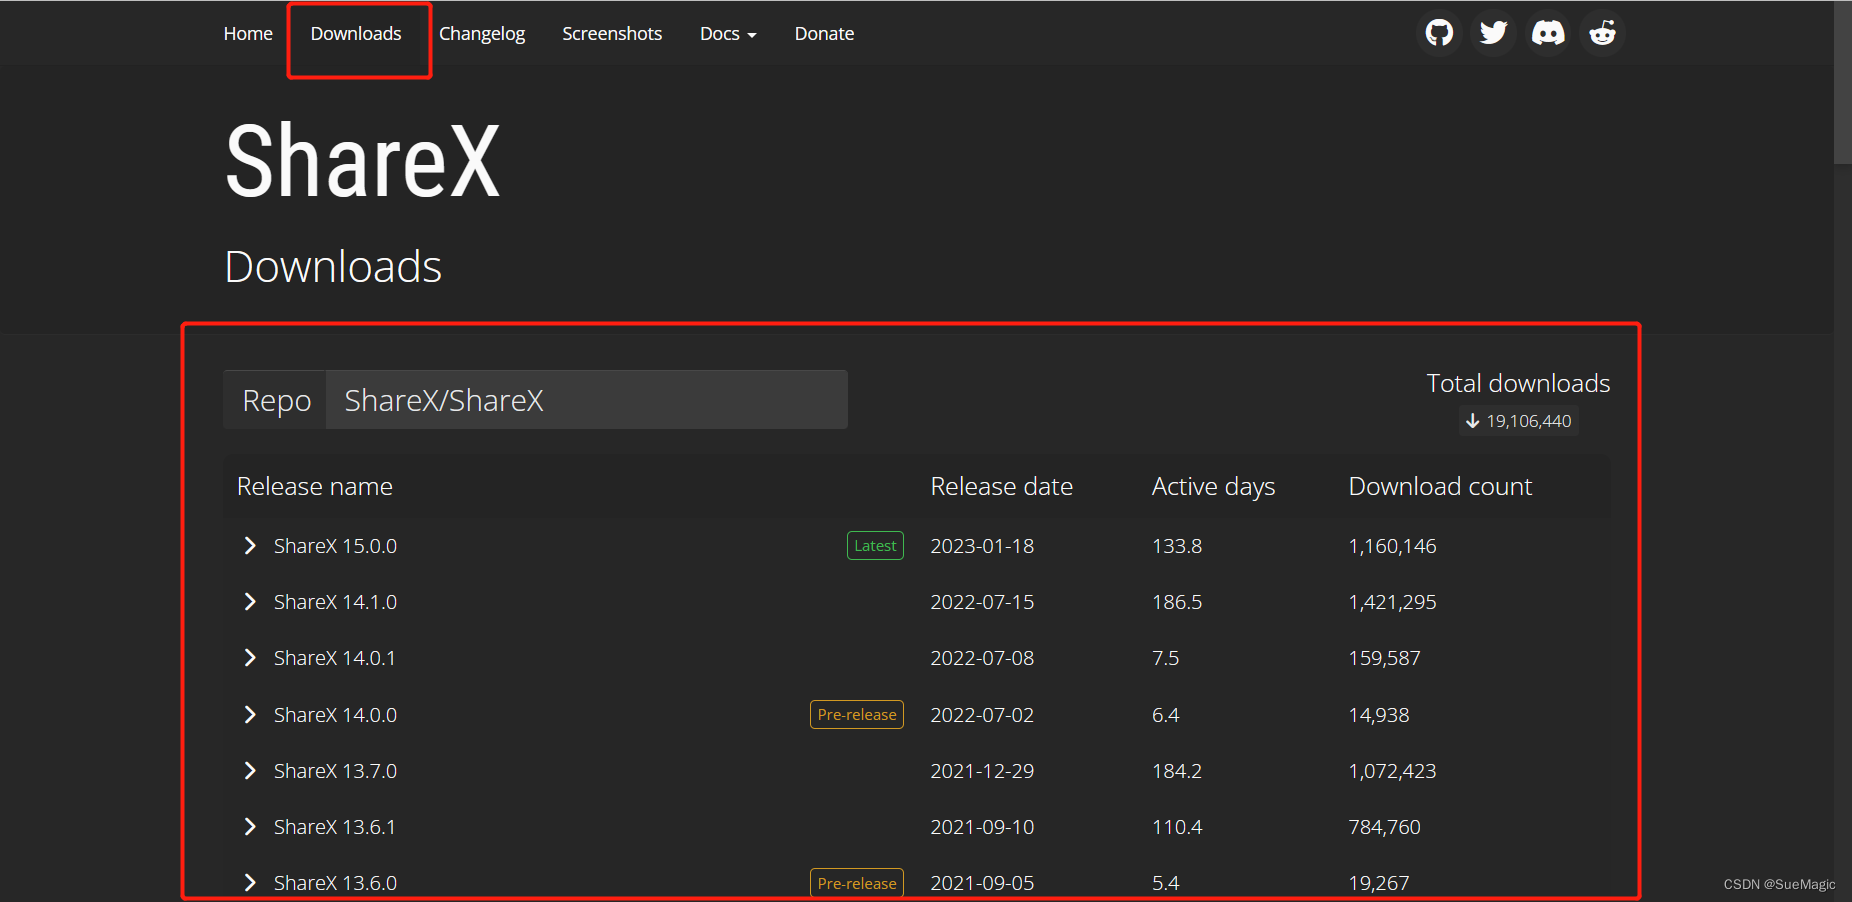Click the Repo label
The width and height of the screenshot is (1852, 902).
click(x=276, y=400)
